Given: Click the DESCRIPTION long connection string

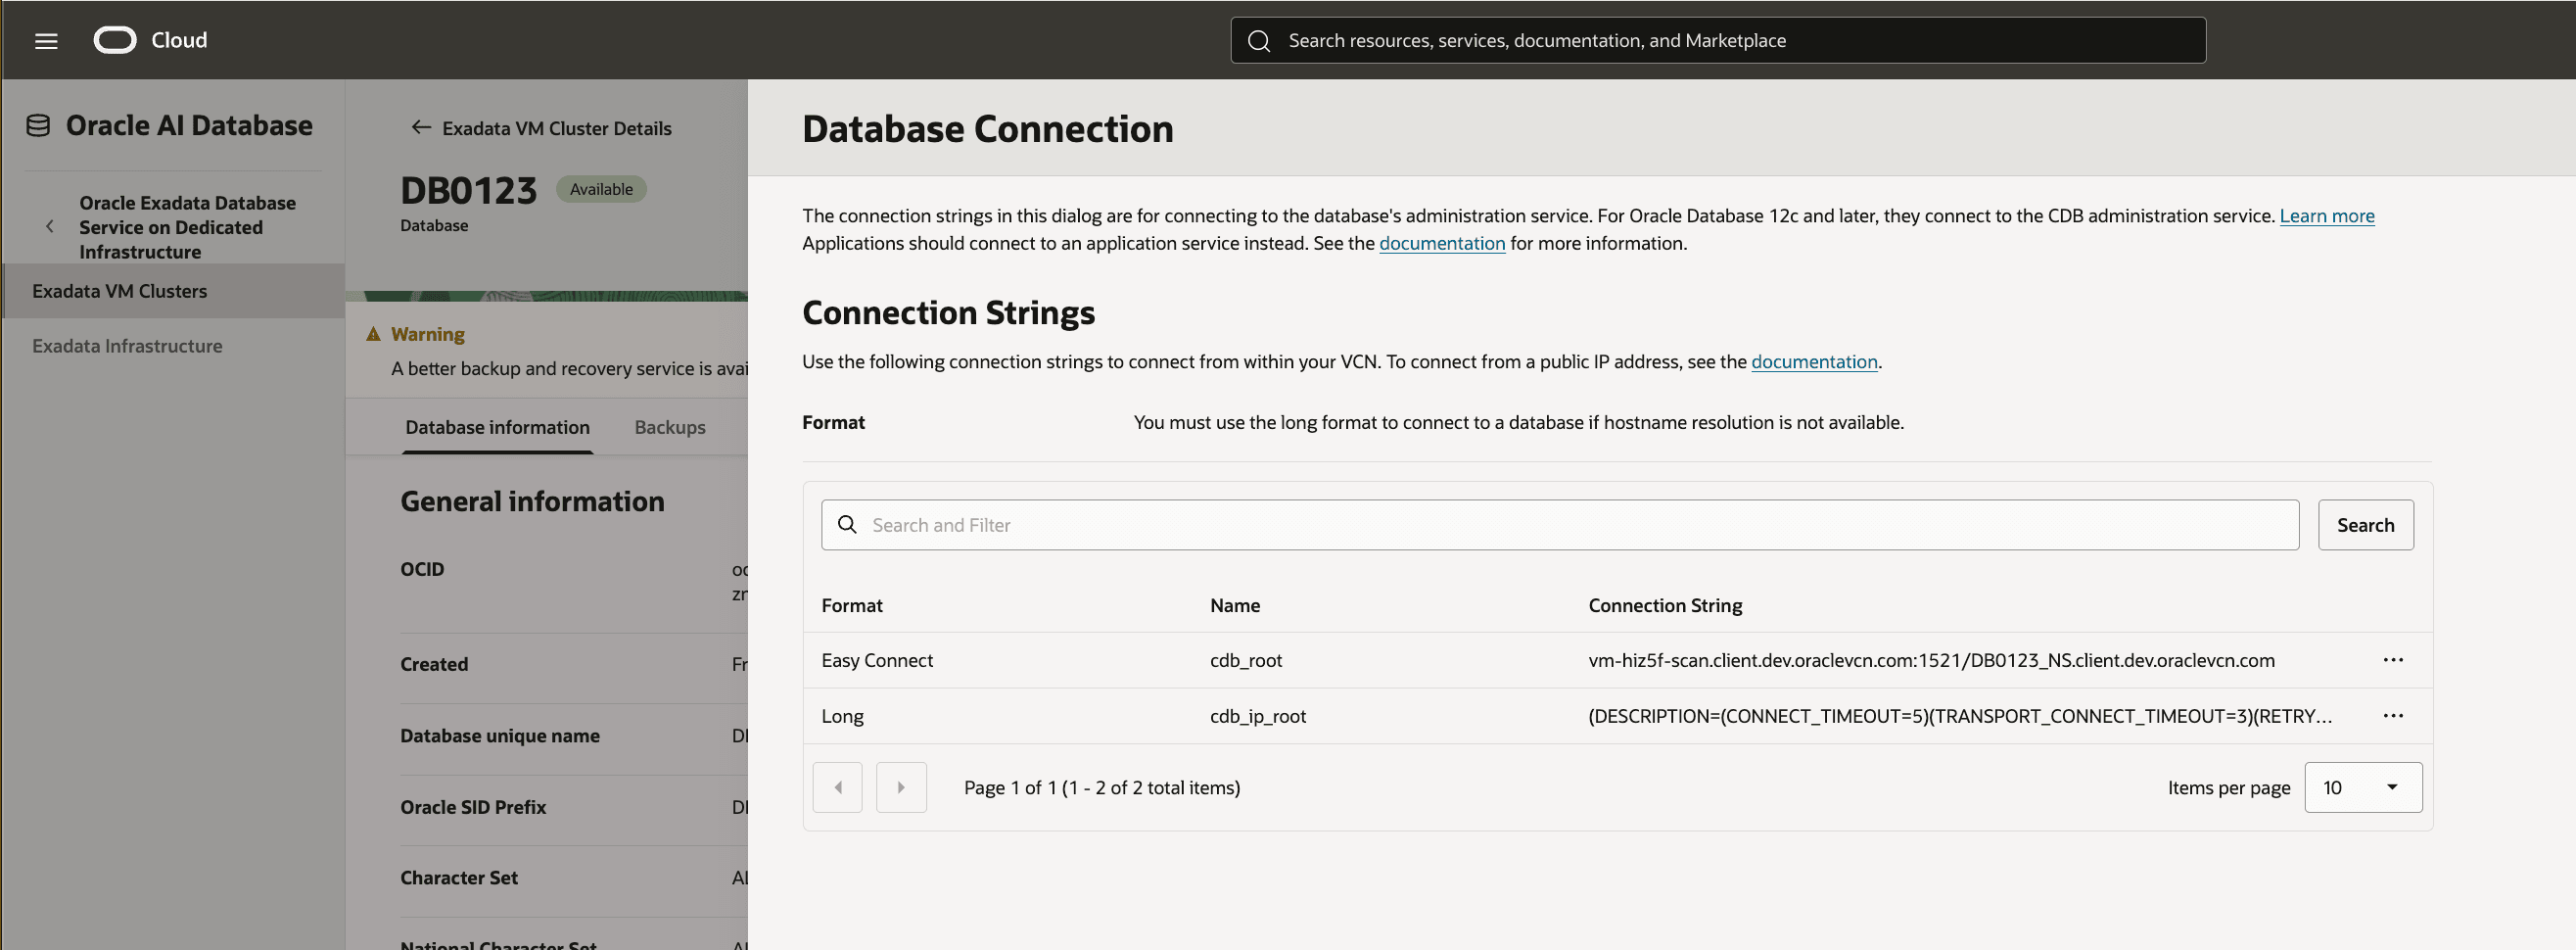Looking at the screenshot, I should point(1959,716).
